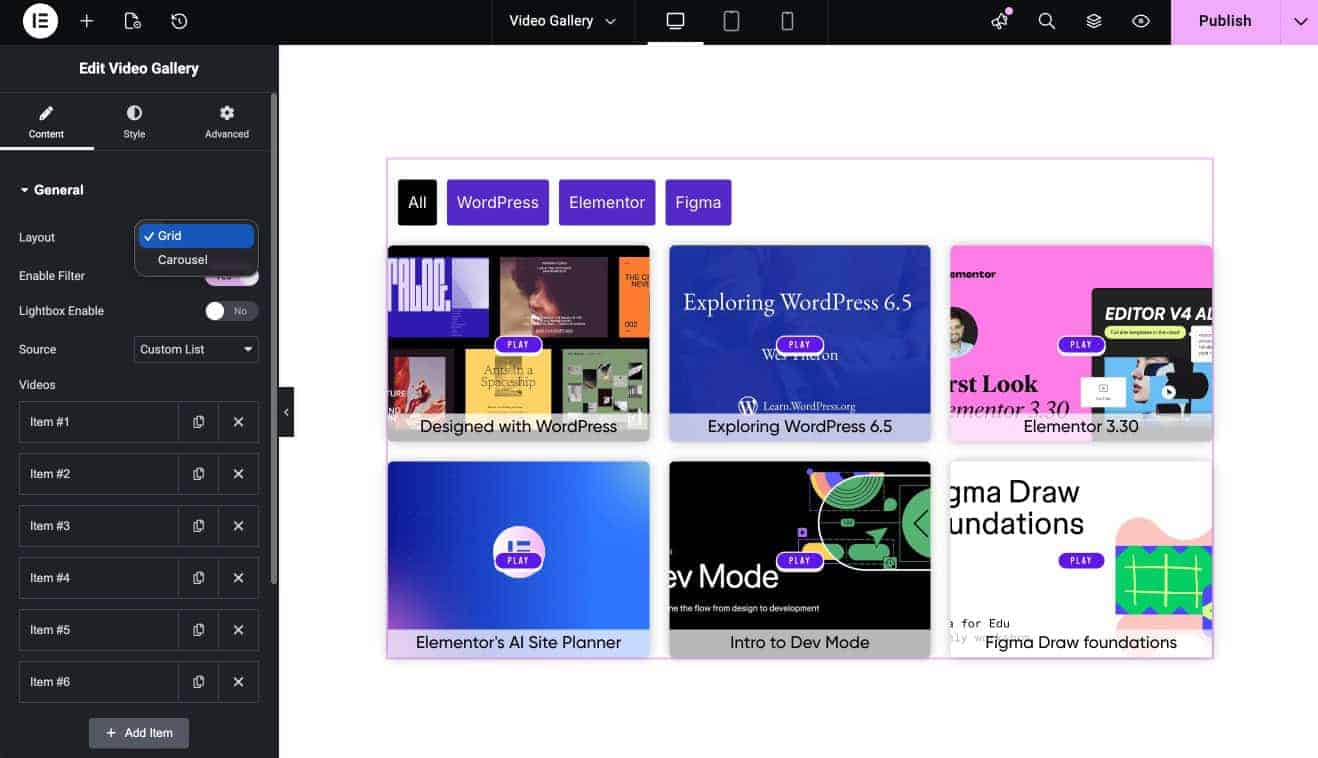Collapse the General section
Viewport: 1318px width, 758px height.
point(52,190)
